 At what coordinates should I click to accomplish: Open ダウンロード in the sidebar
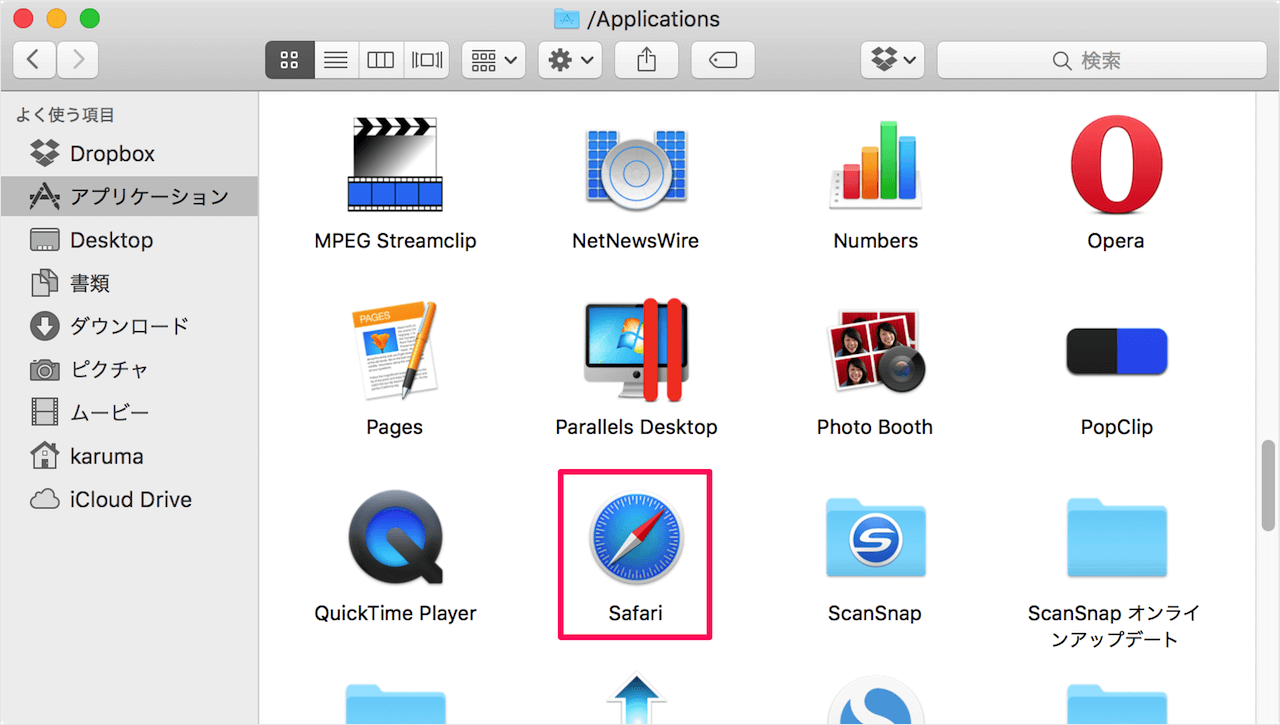(x=129, y=326)
